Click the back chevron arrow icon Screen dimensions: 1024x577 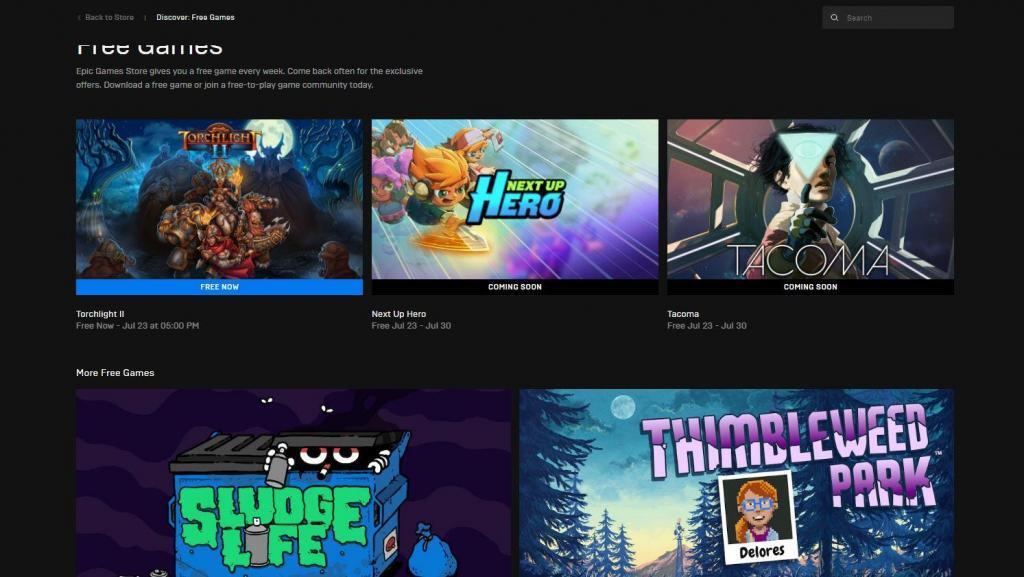tap(79, 18)
